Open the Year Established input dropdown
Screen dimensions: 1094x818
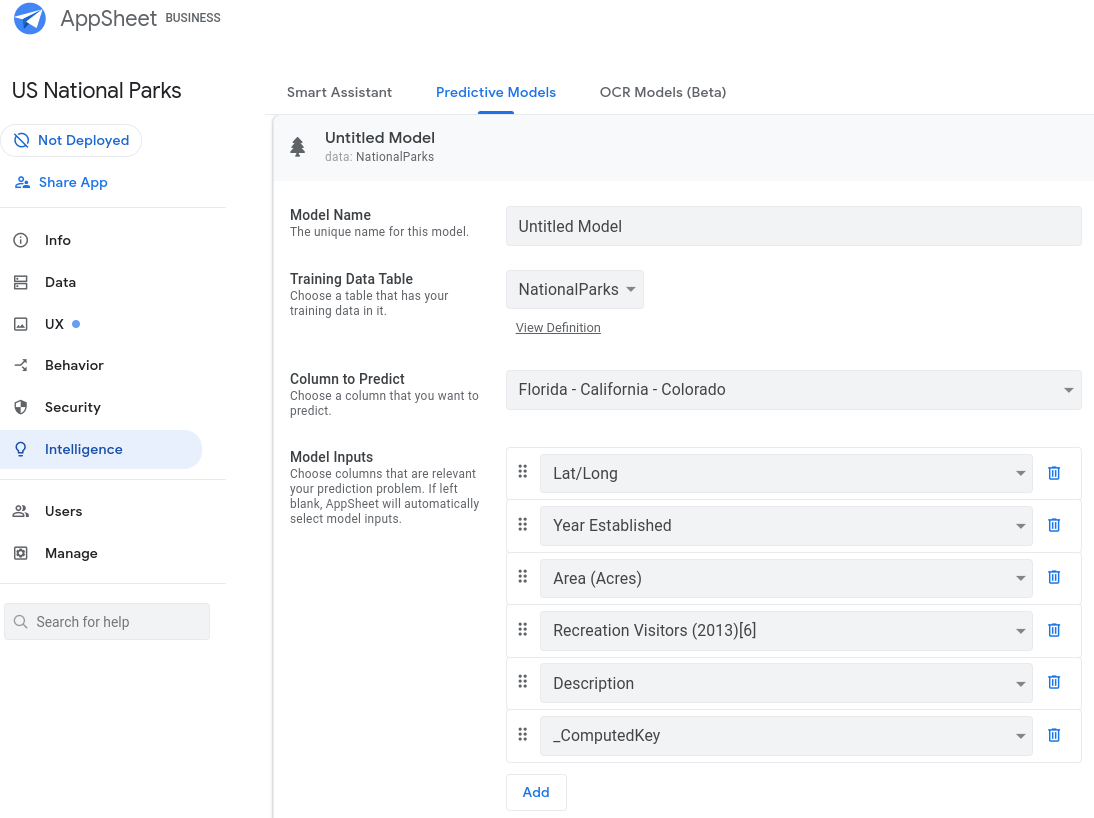(786, 526)
